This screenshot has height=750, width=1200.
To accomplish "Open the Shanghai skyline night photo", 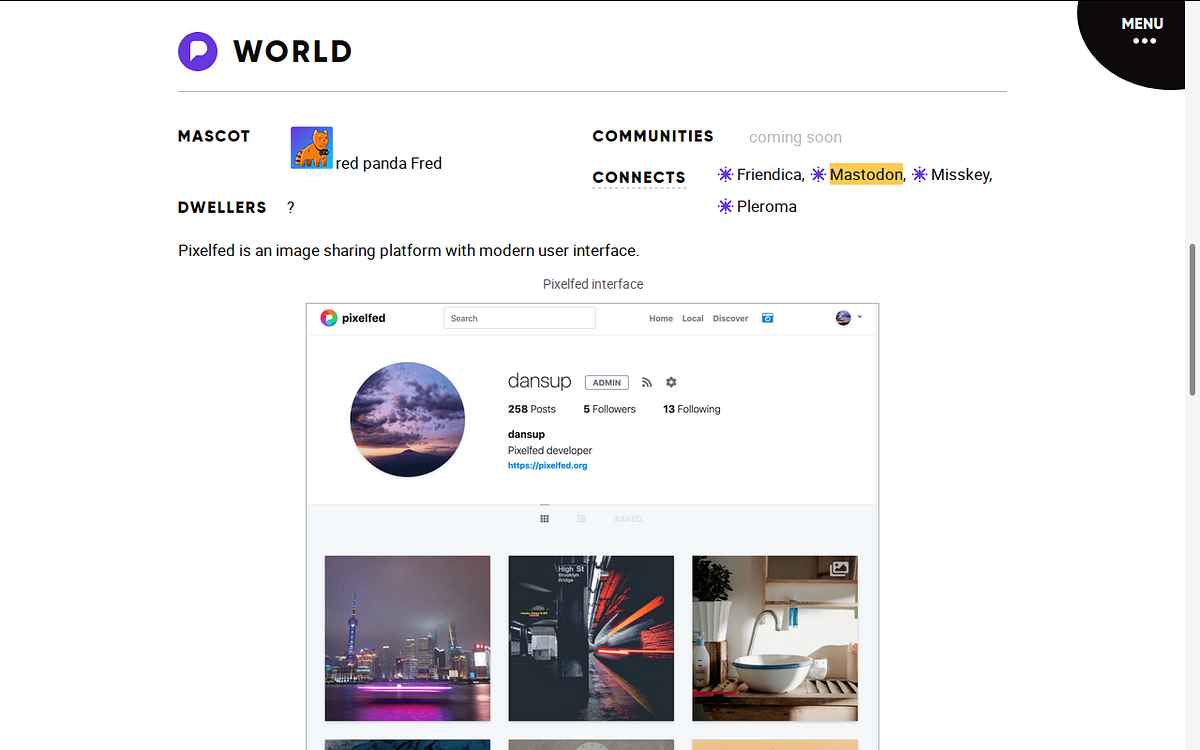I will 408,638.
